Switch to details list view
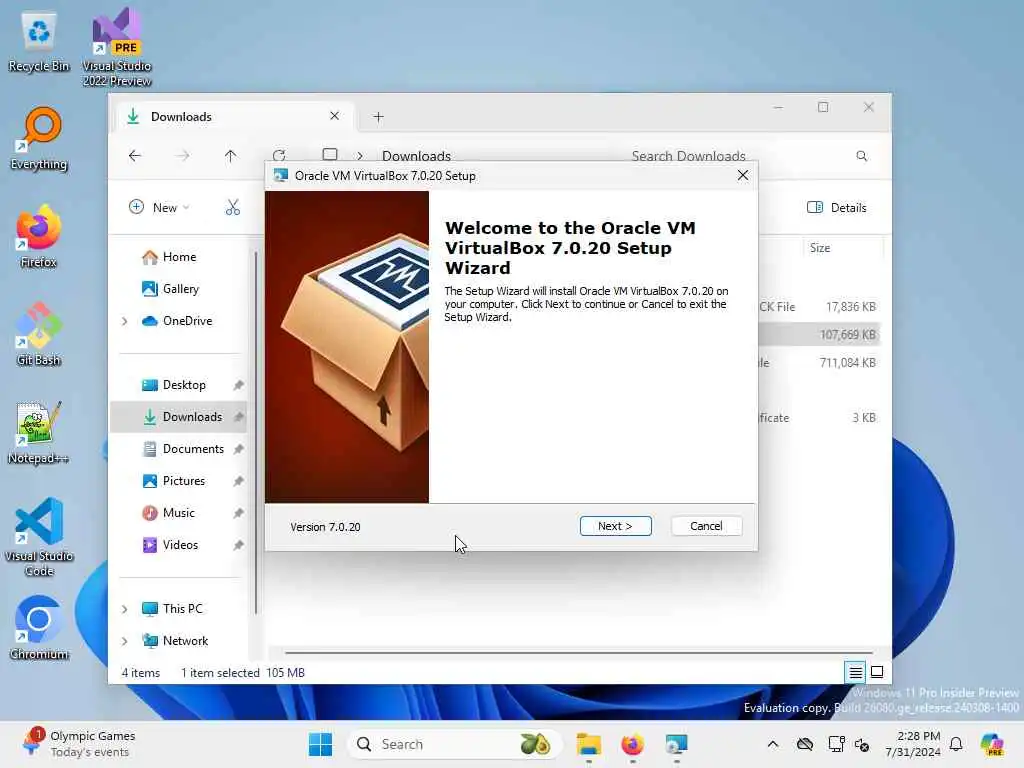1024x768 pixels. click(x=856, y=671)
